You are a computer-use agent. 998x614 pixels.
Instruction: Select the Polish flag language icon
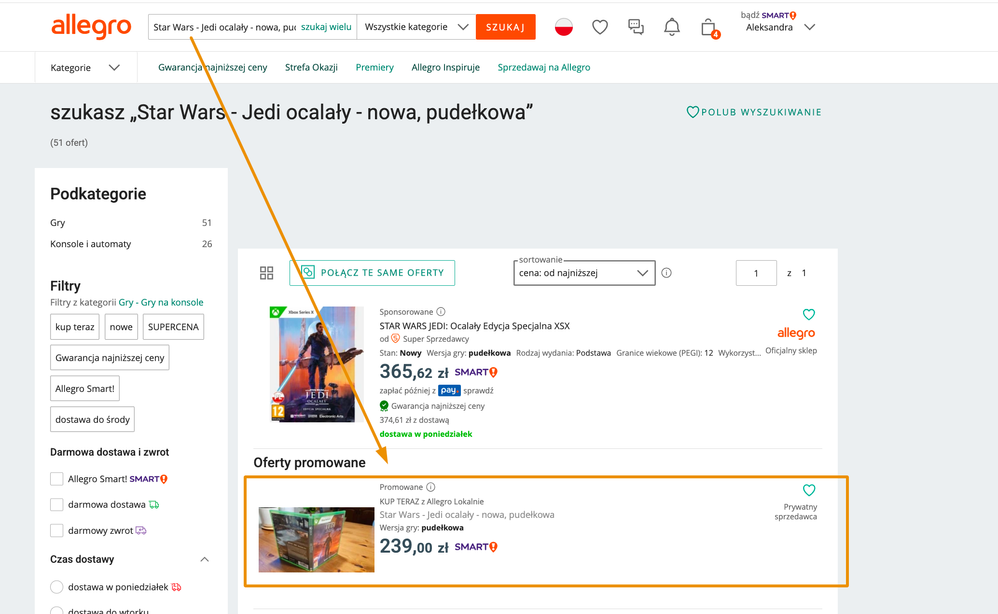click(x=563, y=27)
